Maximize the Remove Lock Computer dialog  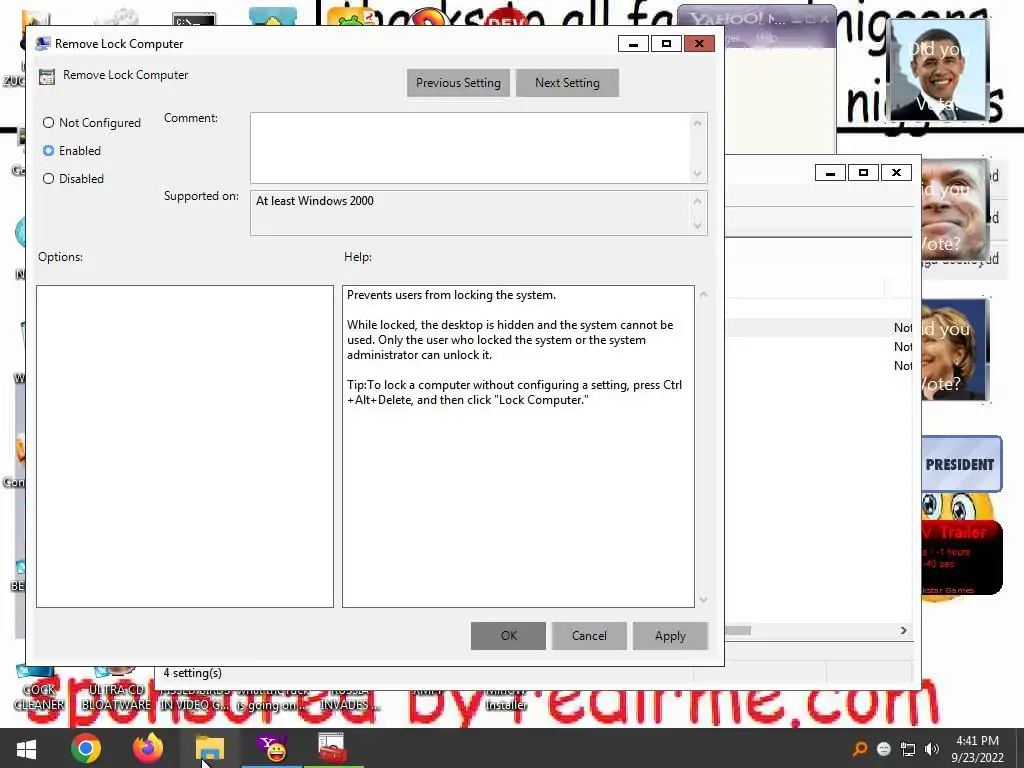(x=666, y=44)
